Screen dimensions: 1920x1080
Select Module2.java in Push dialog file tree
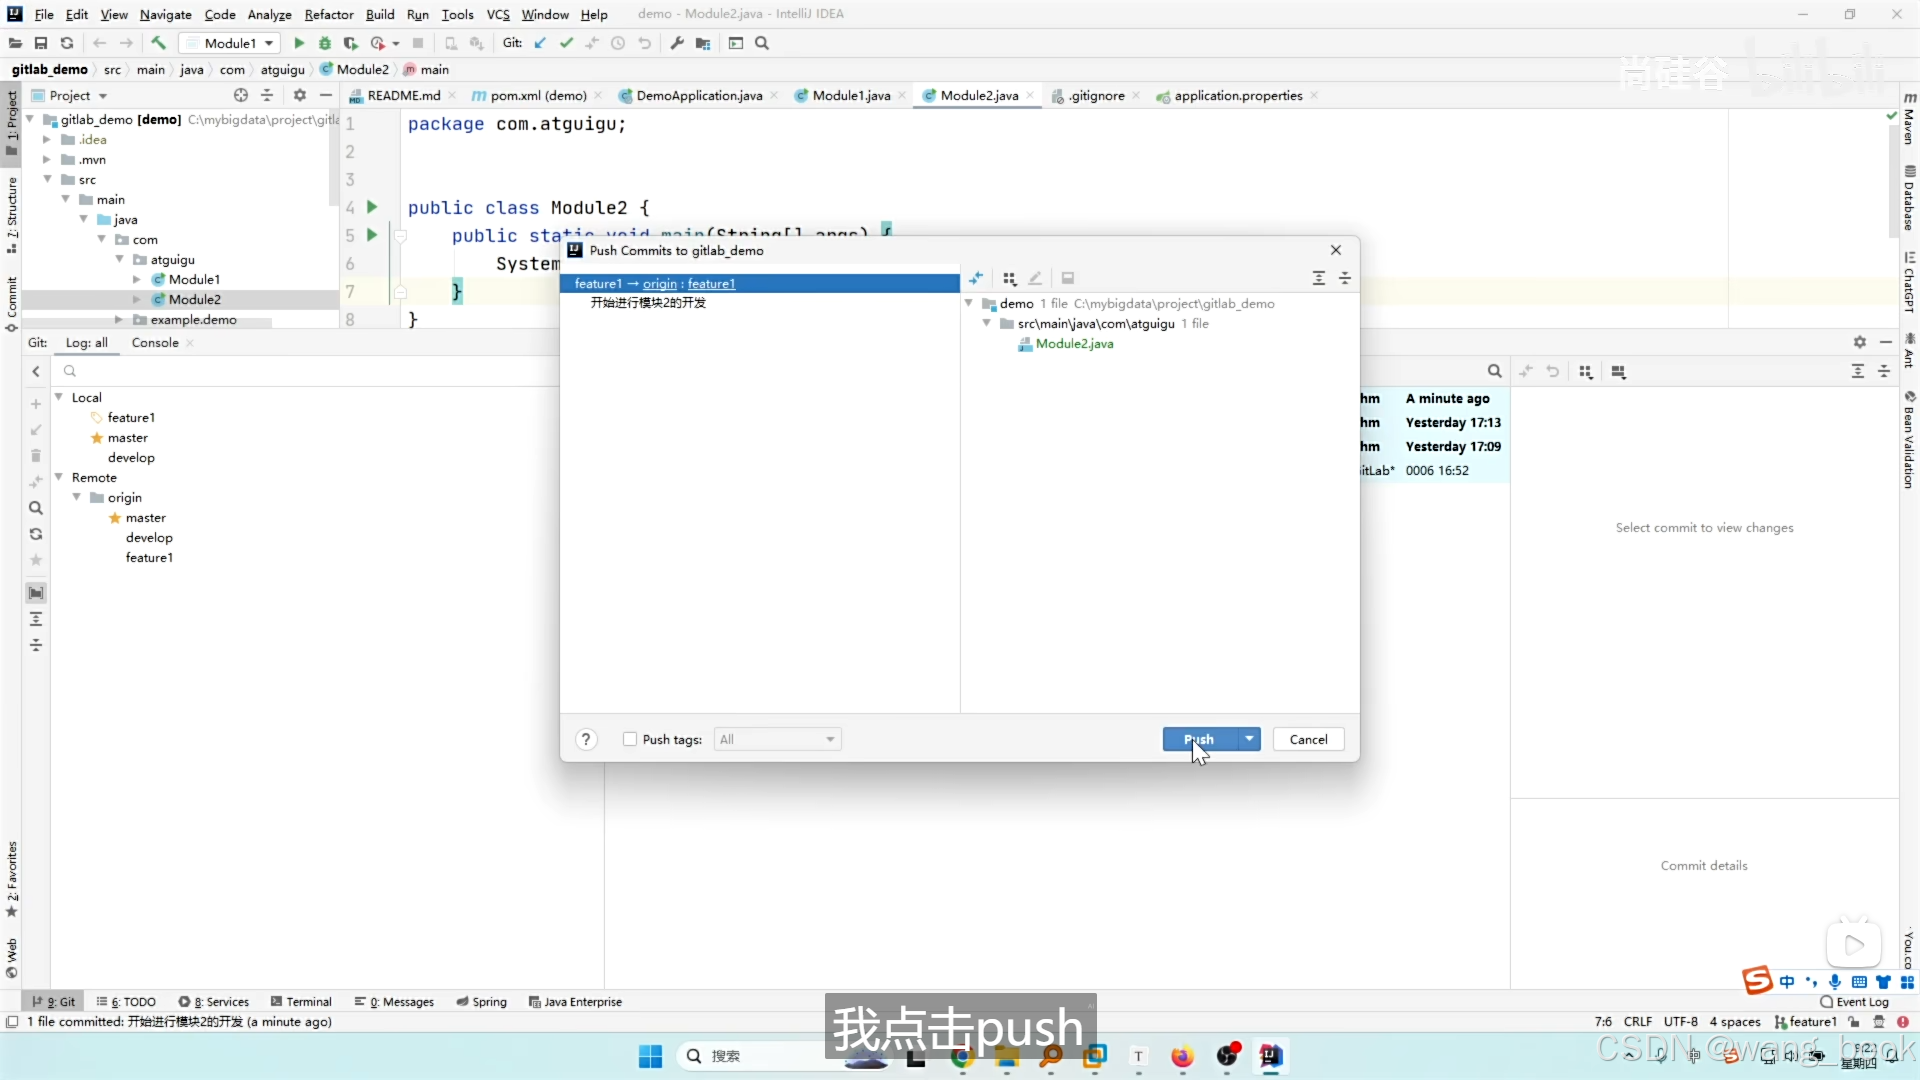pyautogui.click(x=1074, y=343)
